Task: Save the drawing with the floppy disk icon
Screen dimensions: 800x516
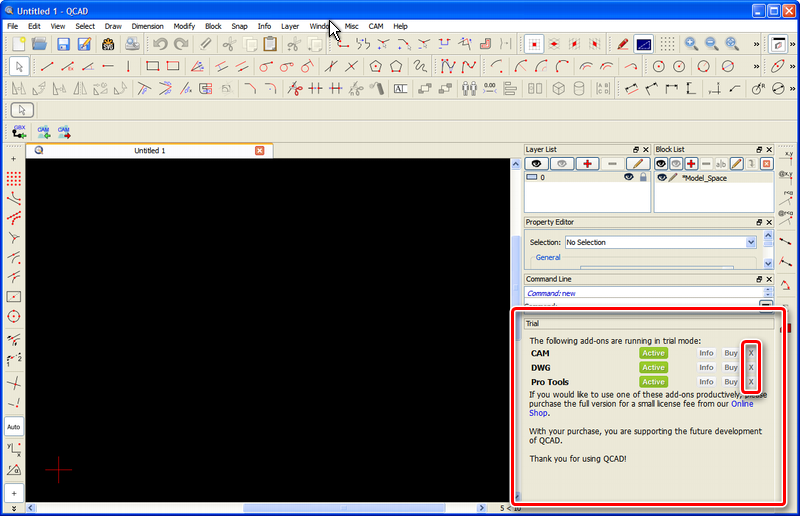Action: point(63,44)
